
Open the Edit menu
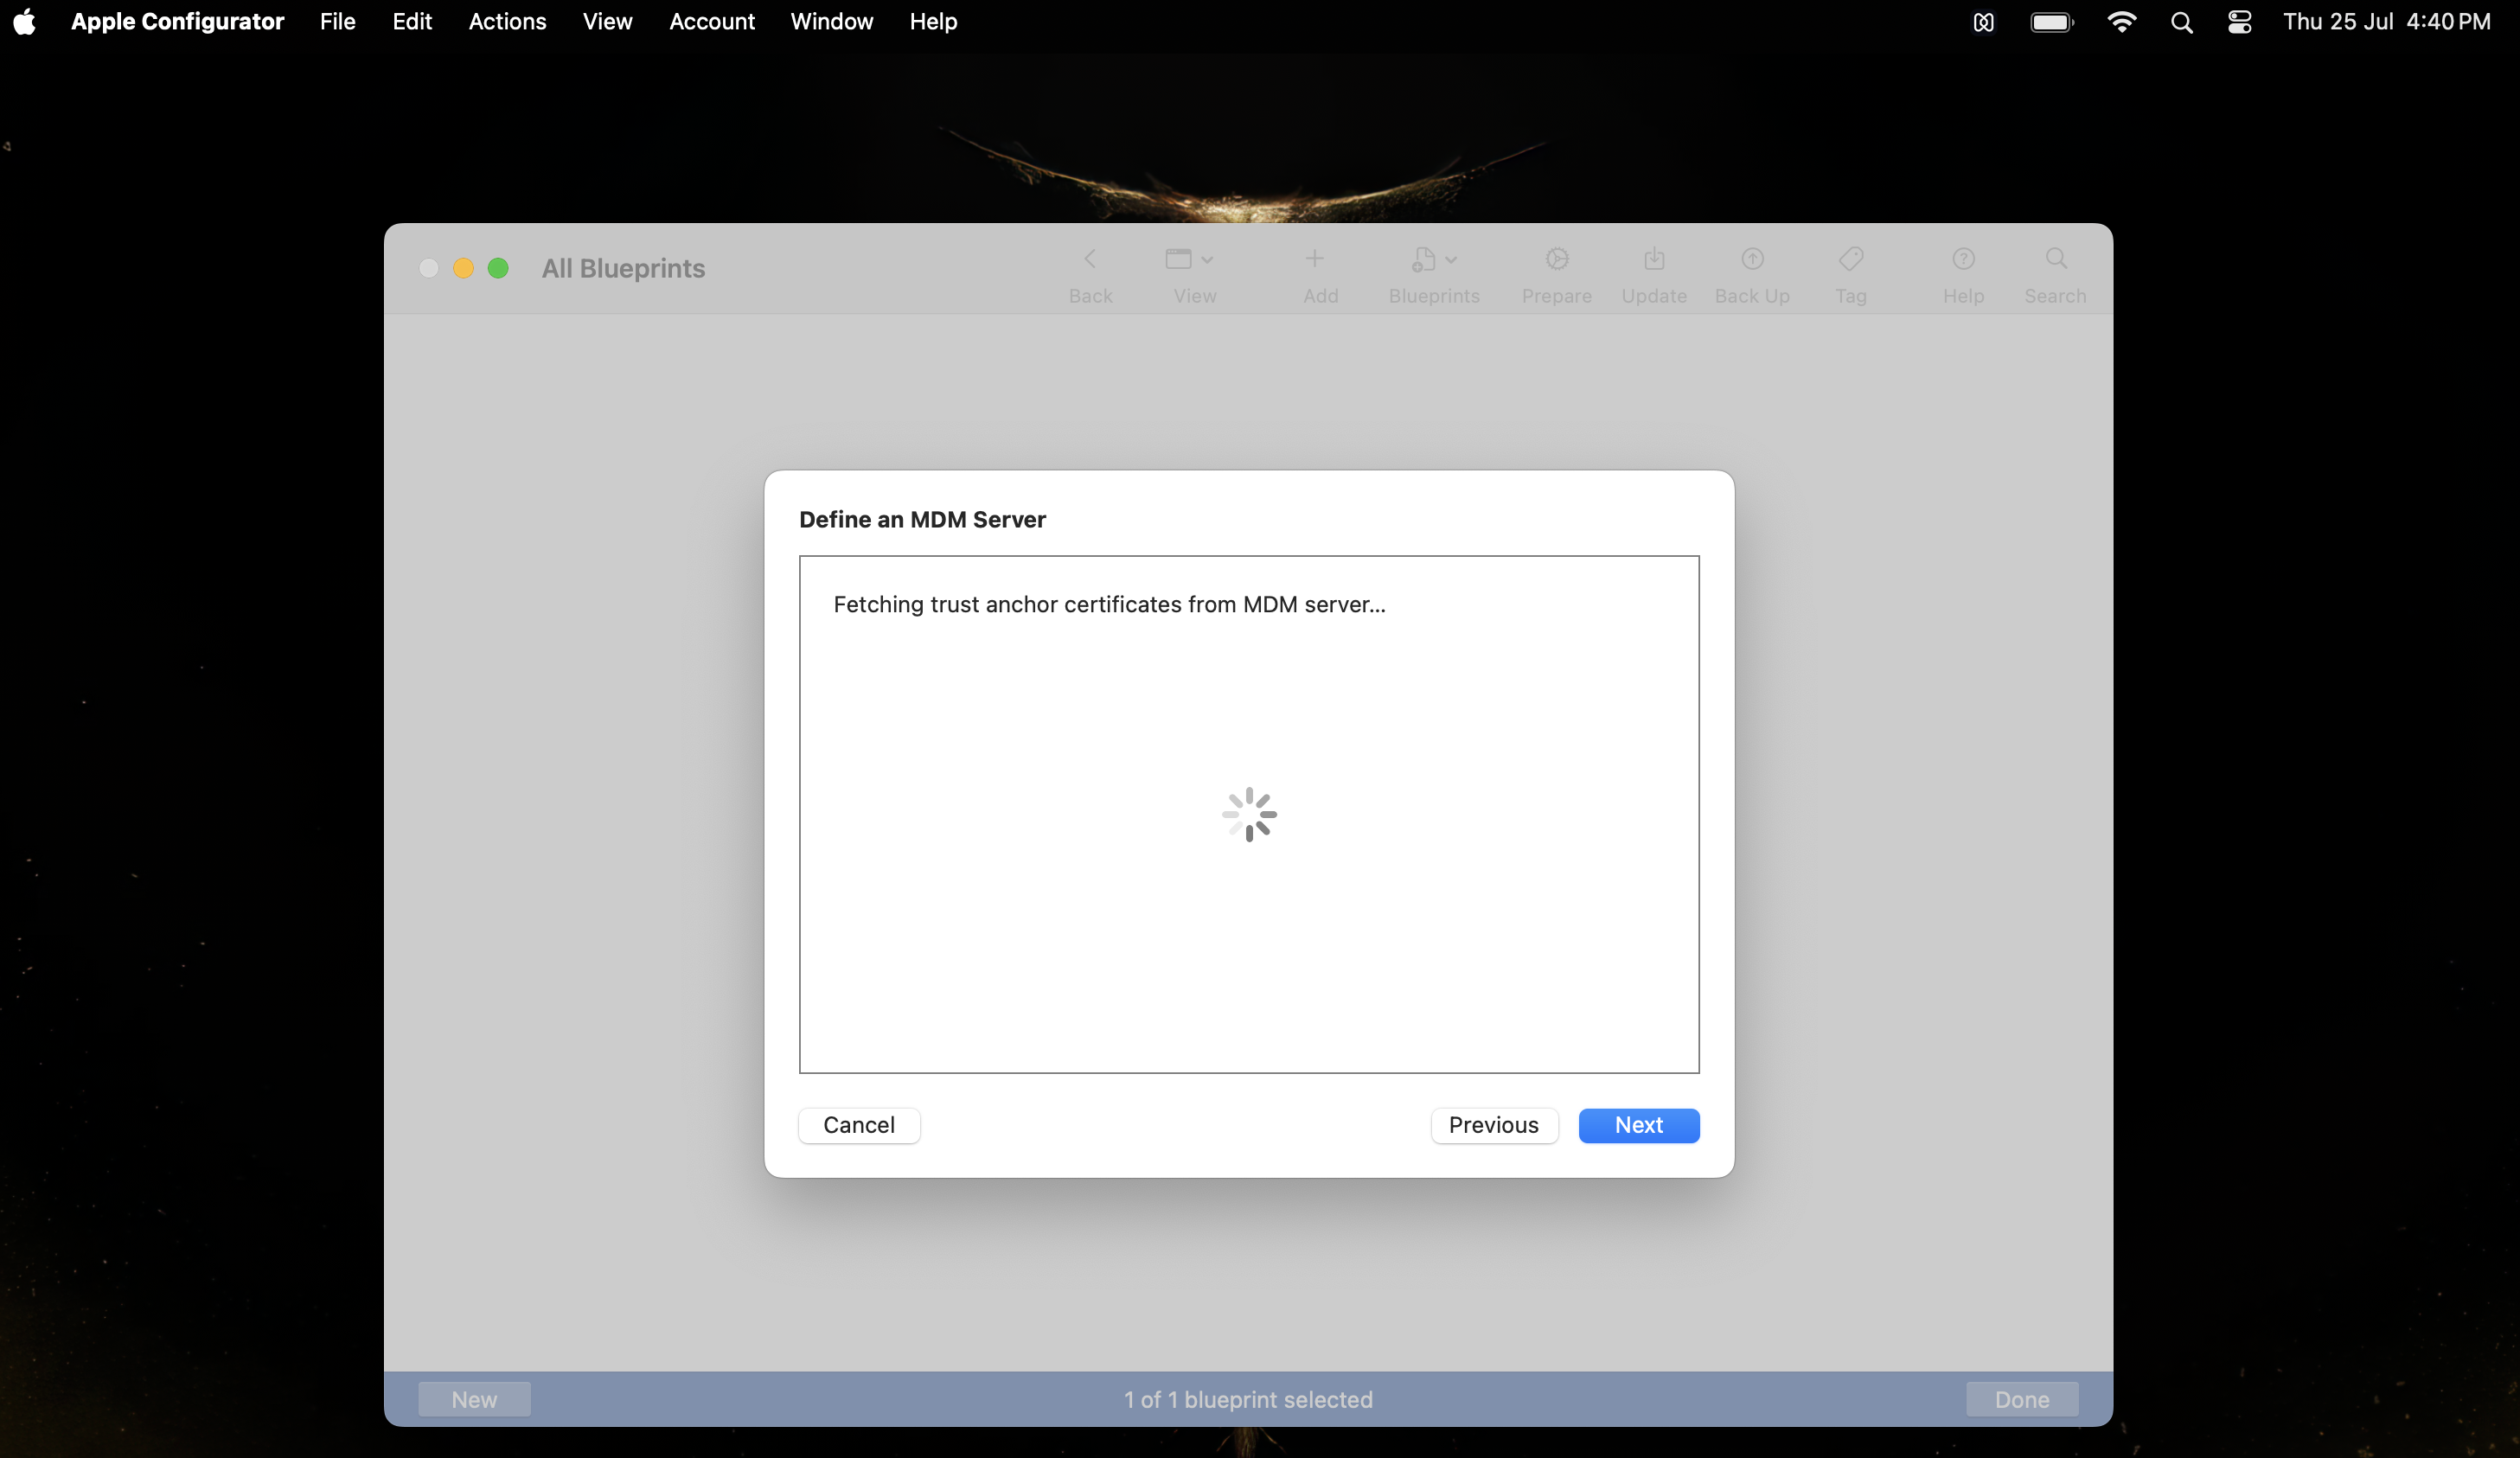412,21
